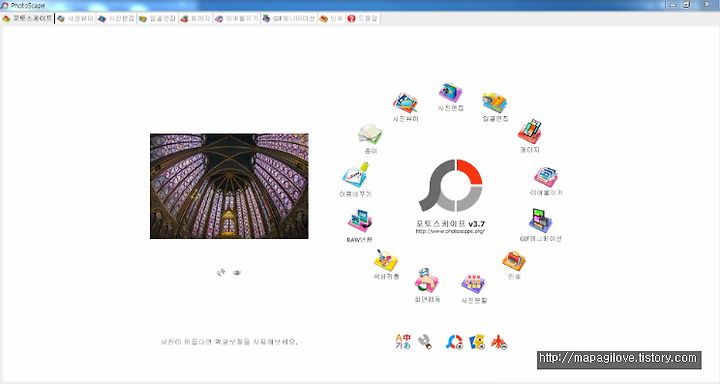Open the 이어붙이기 combine icon in the circle

[x=546, y=177]
